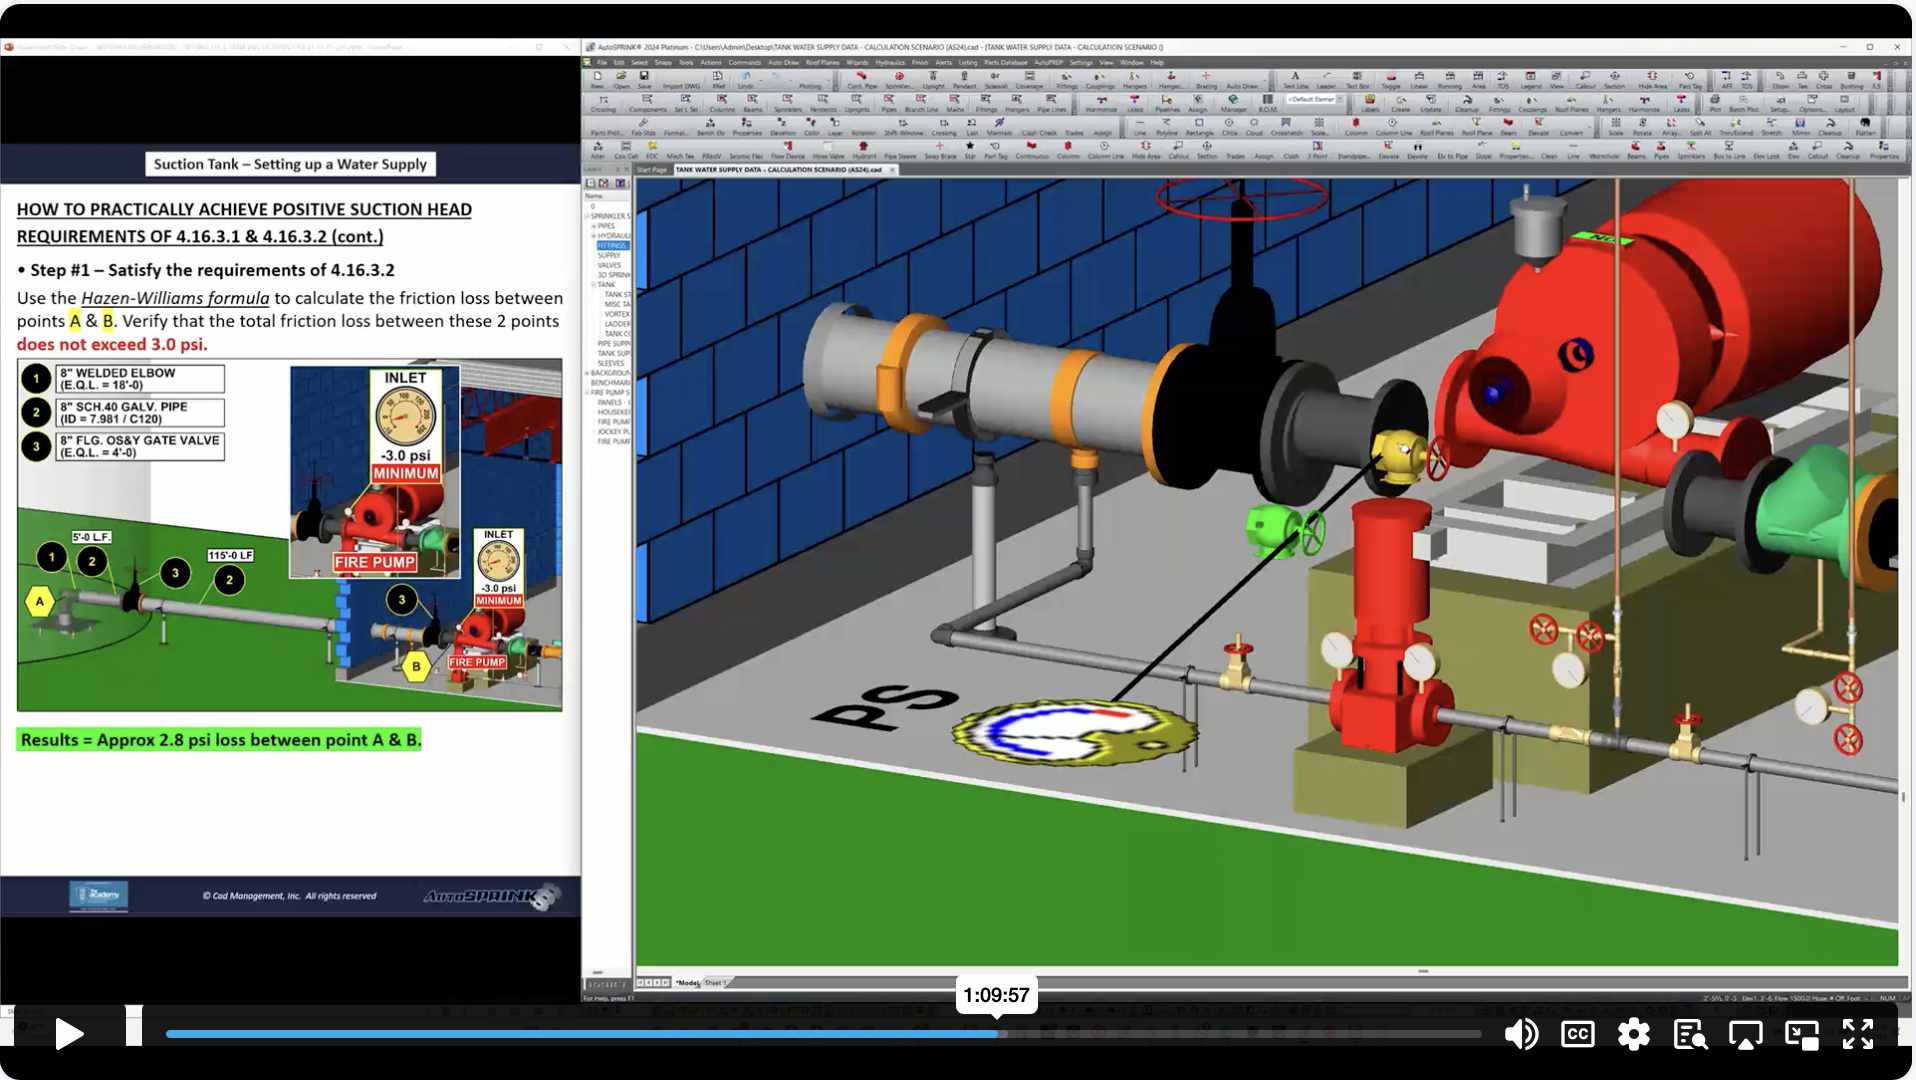
Task: Collapse the SPRINKLER layer group
Action: tap(587, 216)
